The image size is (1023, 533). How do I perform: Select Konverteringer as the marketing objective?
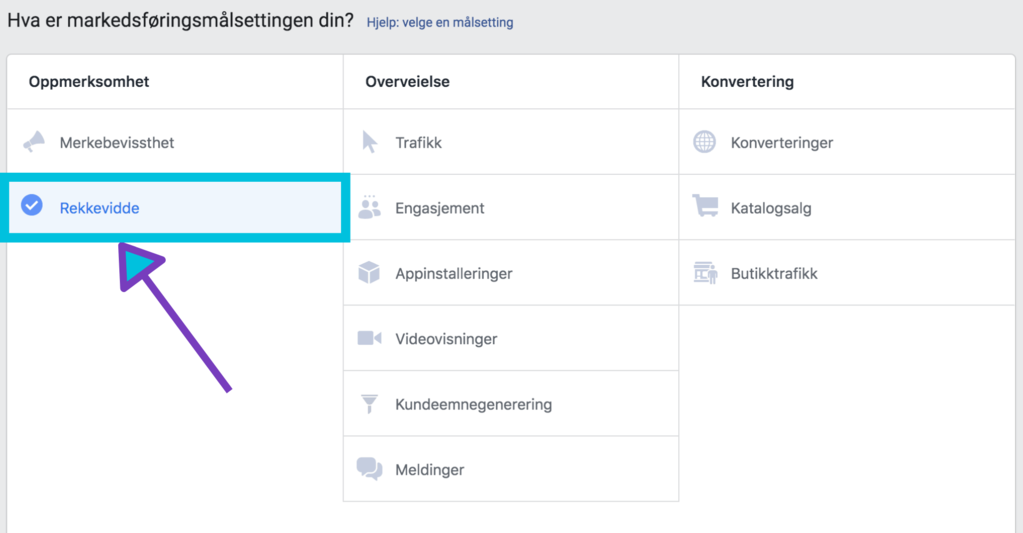(781, 143)
